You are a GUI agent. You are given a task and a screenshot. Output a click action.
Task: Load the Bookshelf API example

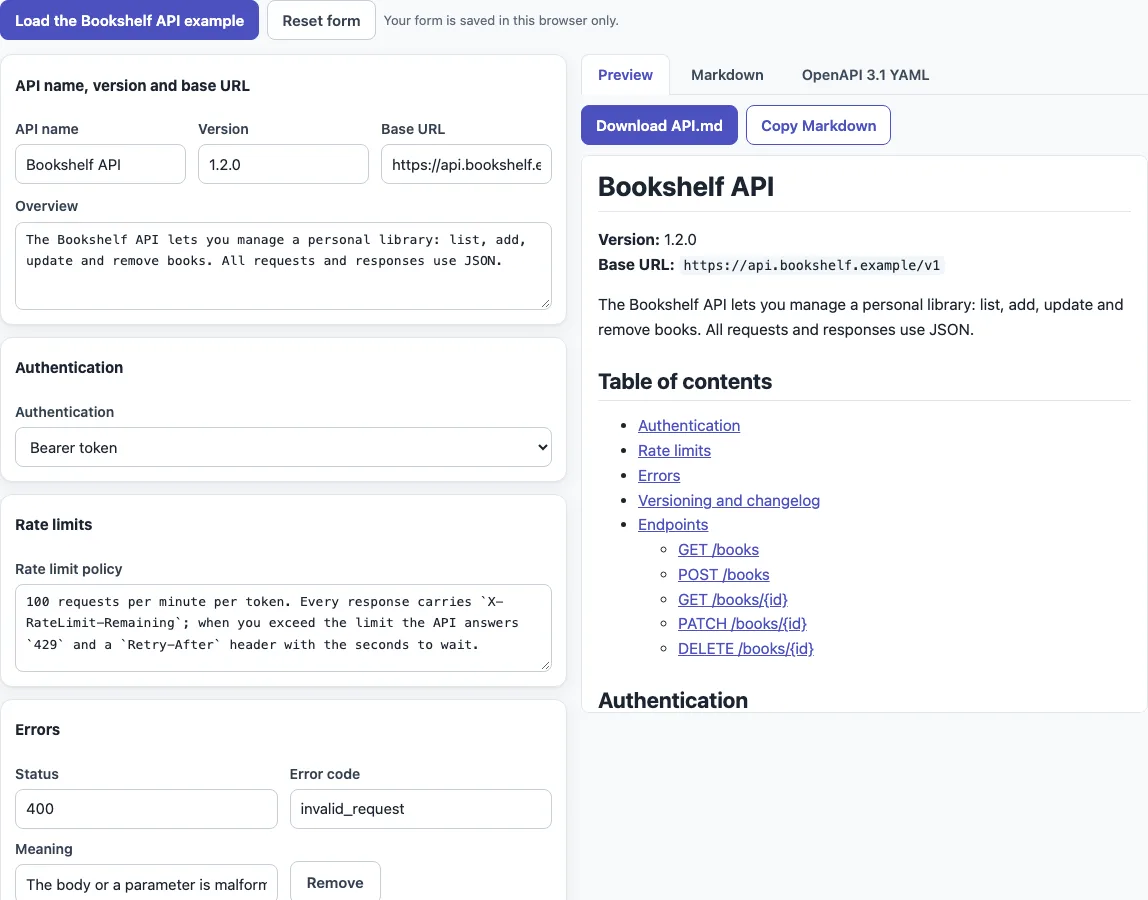click(130, 21)
